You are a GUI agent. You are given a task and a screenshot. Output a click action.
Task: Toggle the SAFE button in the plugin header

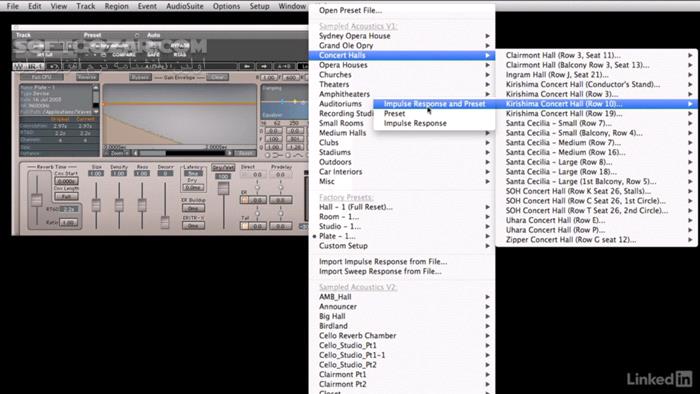click(x=153, y=54)
